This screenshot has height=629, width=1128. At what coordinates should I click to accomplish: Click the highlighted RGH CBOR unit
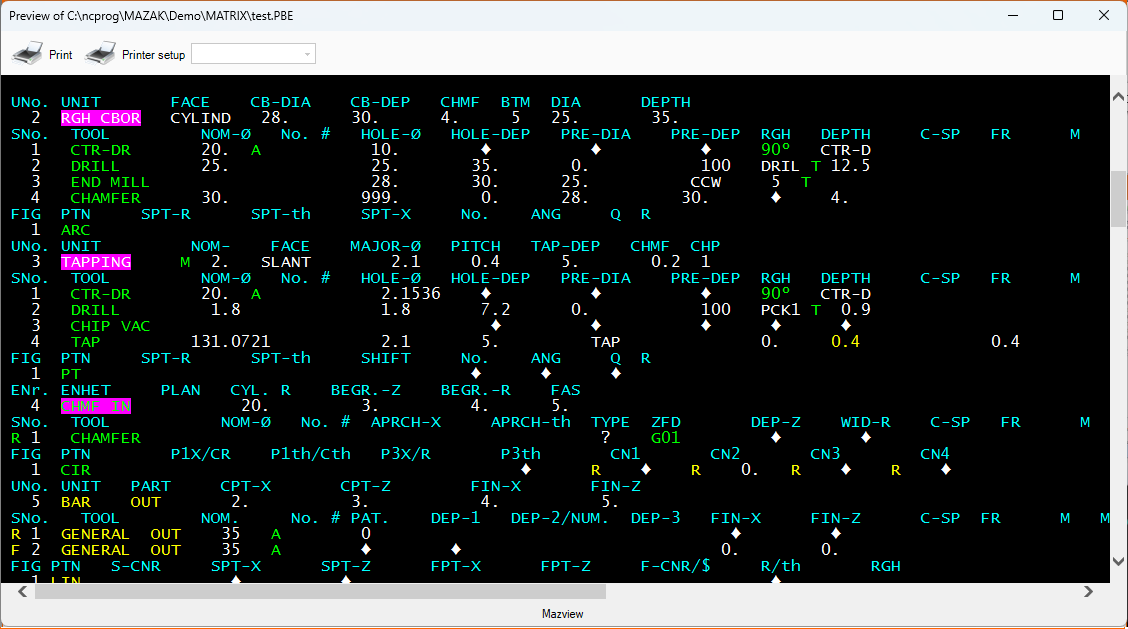click(x=101, y=118)
